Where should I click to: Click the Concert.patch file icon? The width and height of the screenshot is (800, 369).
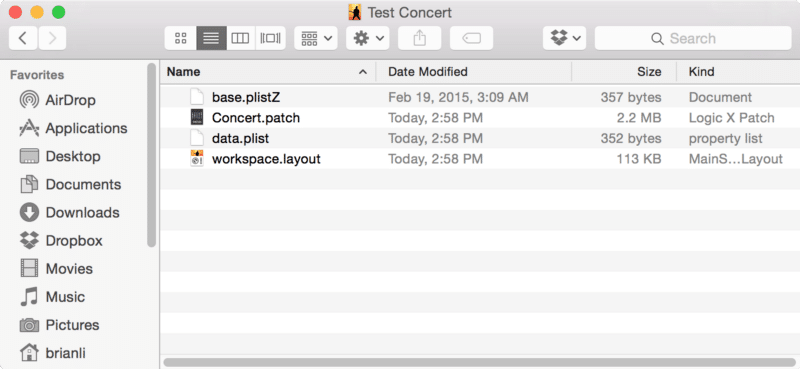(x=197, y=117)
